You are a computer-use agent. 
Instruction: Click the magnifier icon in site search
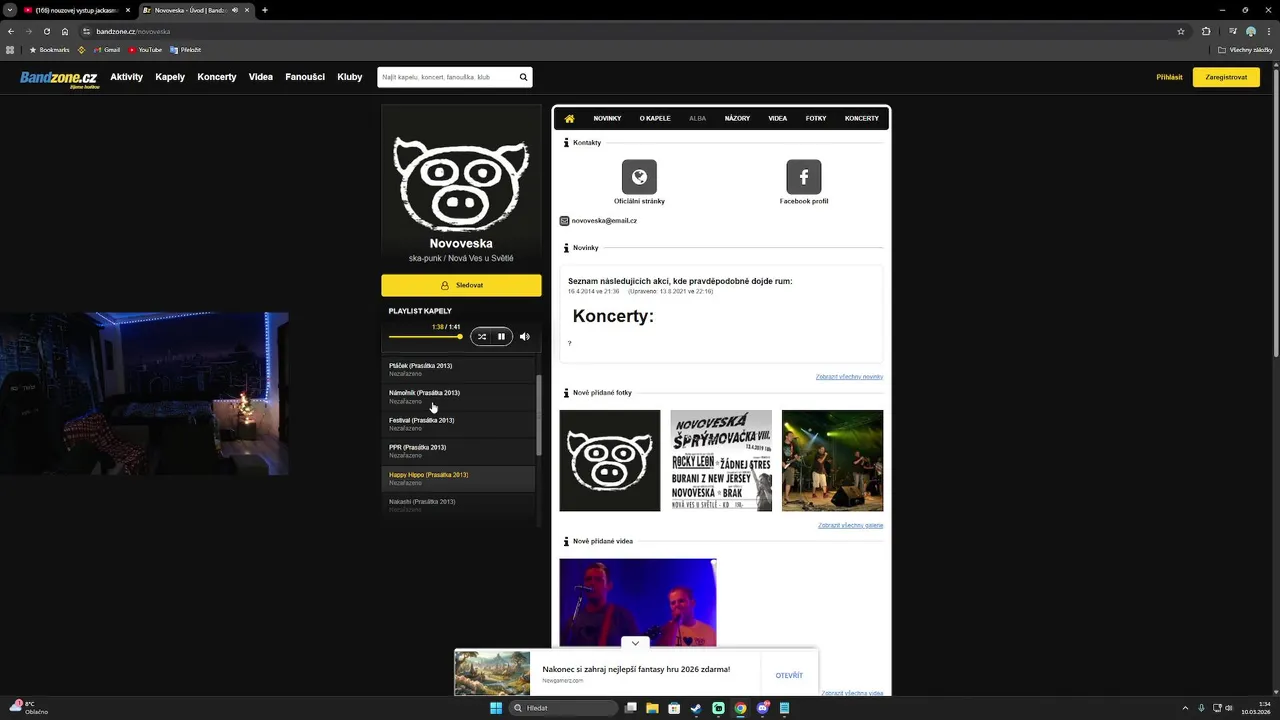click(522, 77)
